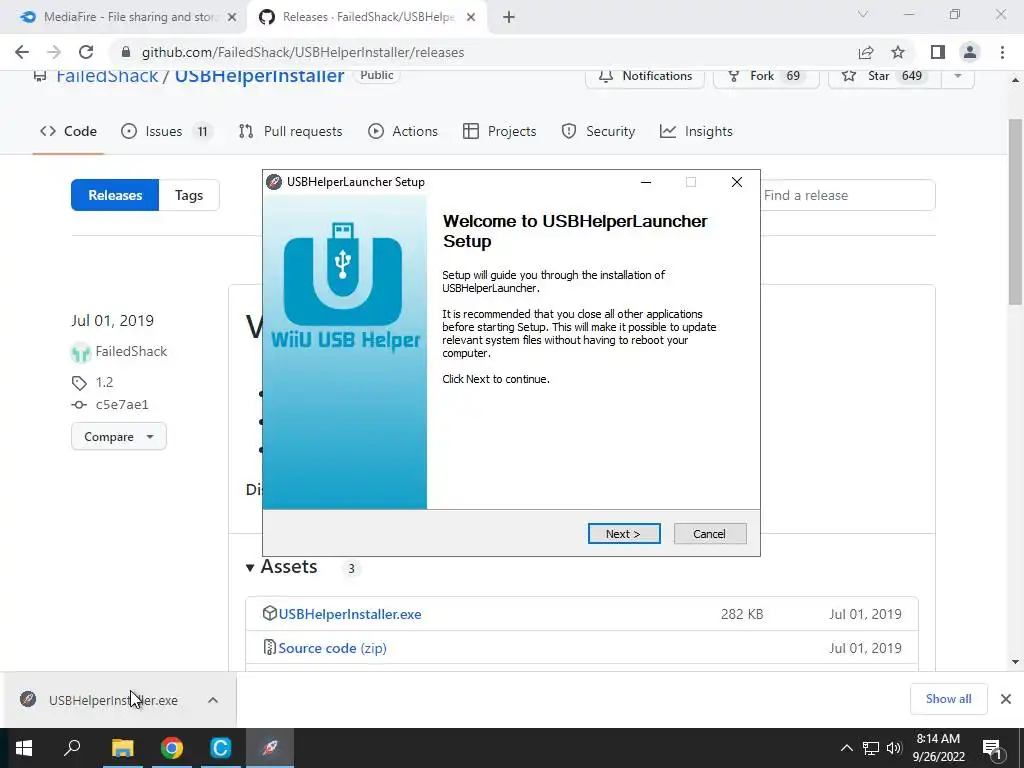Click the FailedShack avatar icon

pos(80,353)
